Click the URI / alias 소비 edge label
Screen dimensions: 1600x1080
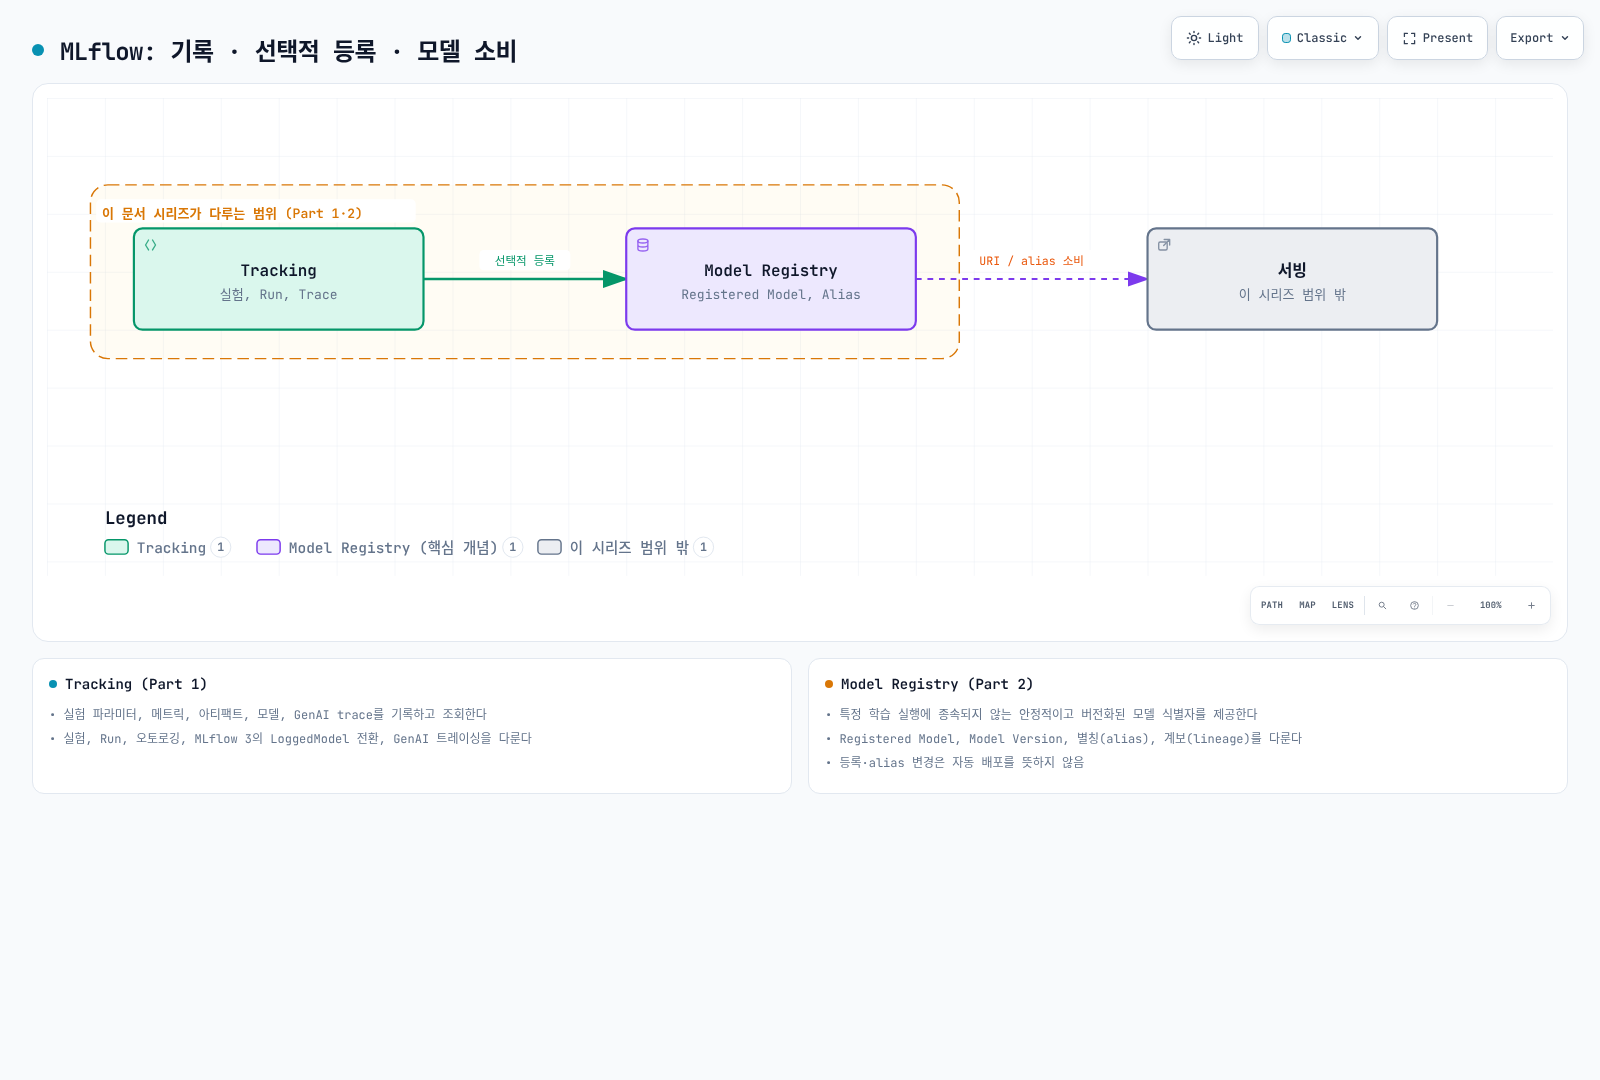[1031, 261]
